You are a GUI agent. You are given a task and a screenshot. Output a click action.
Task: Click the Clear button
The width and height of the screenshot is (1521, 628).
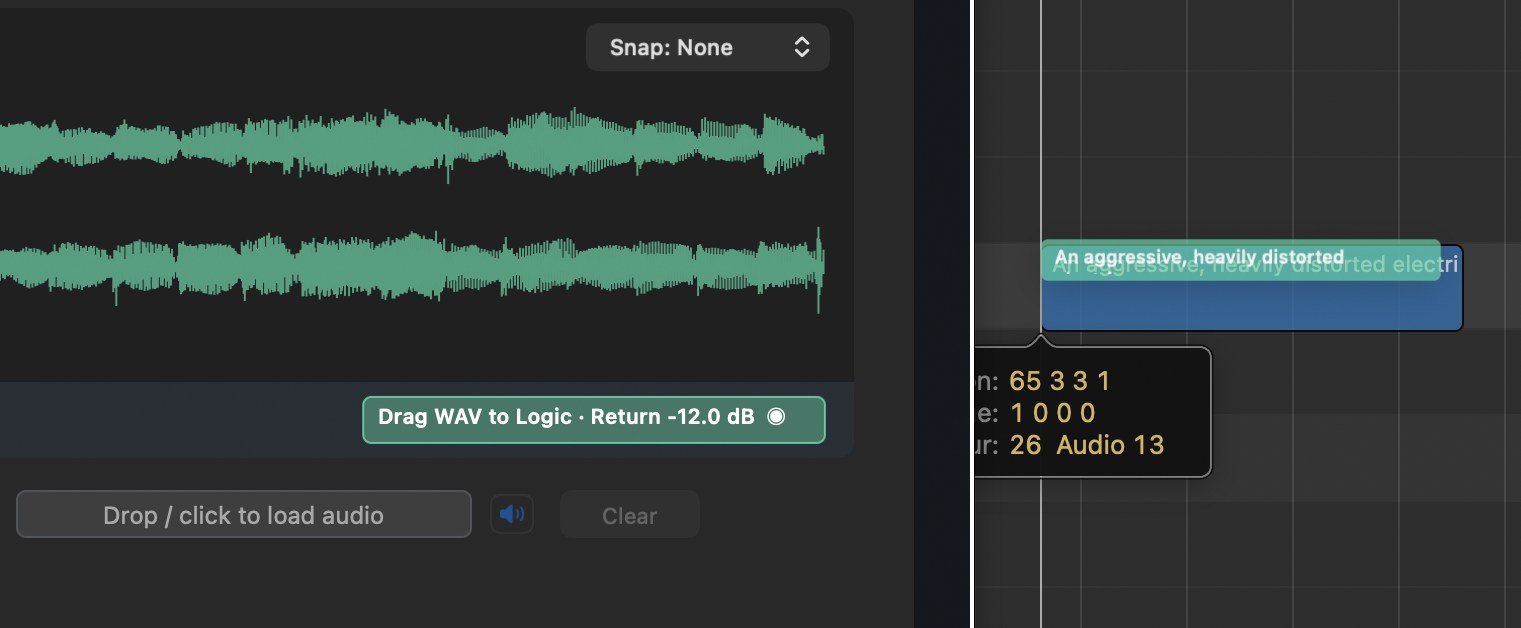click(629, 515)
